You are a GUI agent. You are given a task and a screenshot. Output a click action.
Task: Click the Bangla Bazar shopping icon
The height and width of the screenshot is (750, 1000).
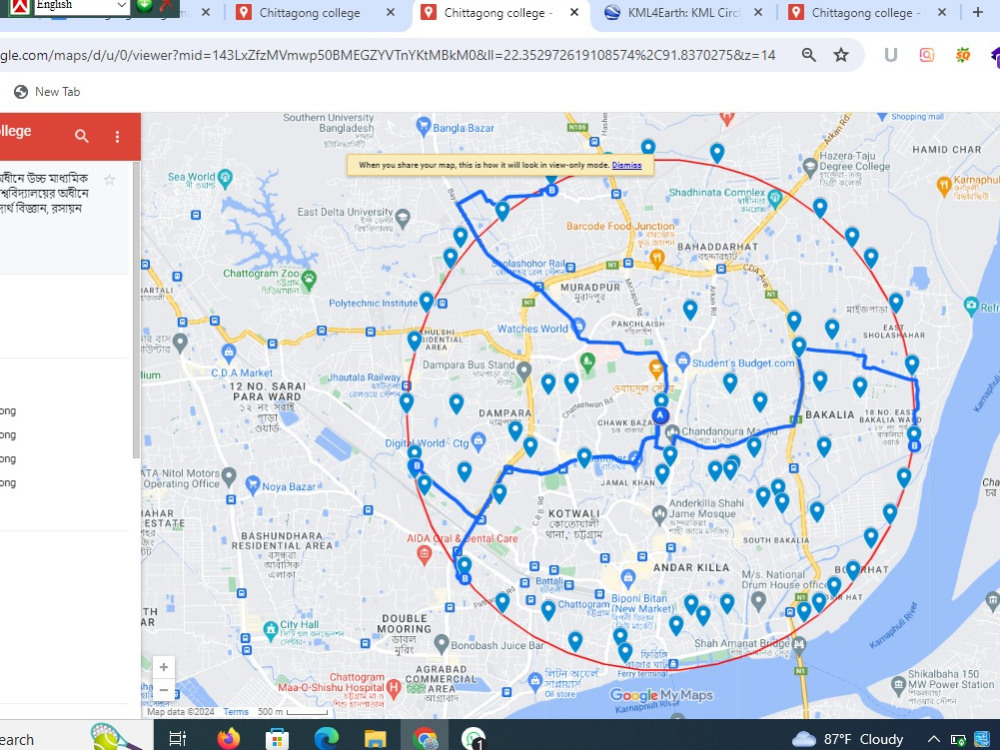pyautogui.click(x=423, y=126)
